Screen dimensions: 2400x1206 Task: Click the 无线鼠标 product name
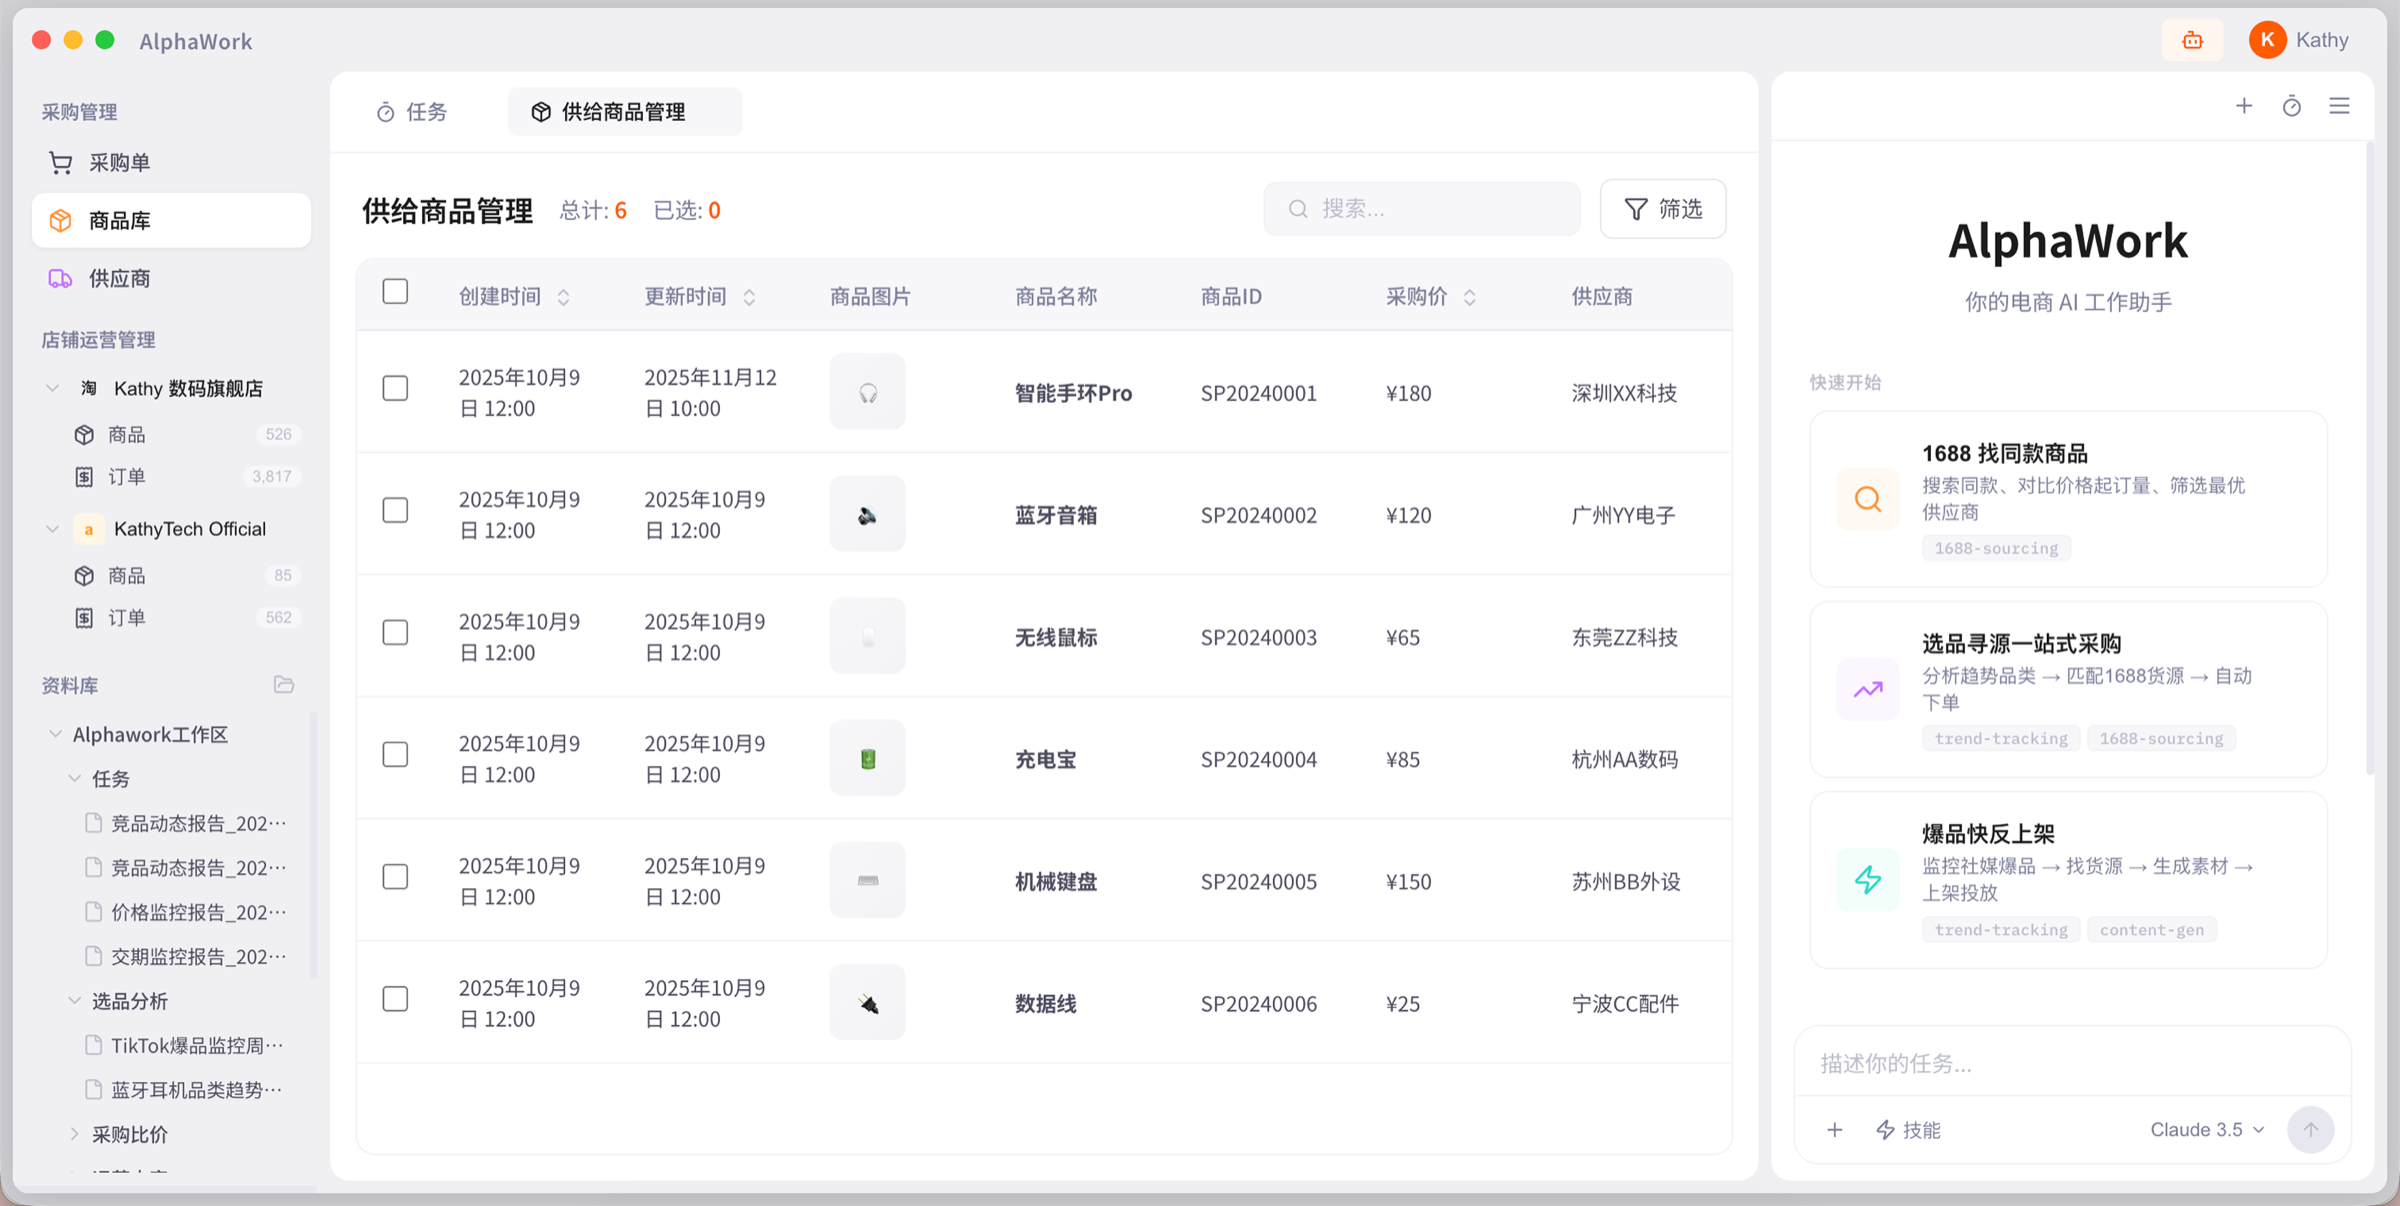click(1056, 637)
